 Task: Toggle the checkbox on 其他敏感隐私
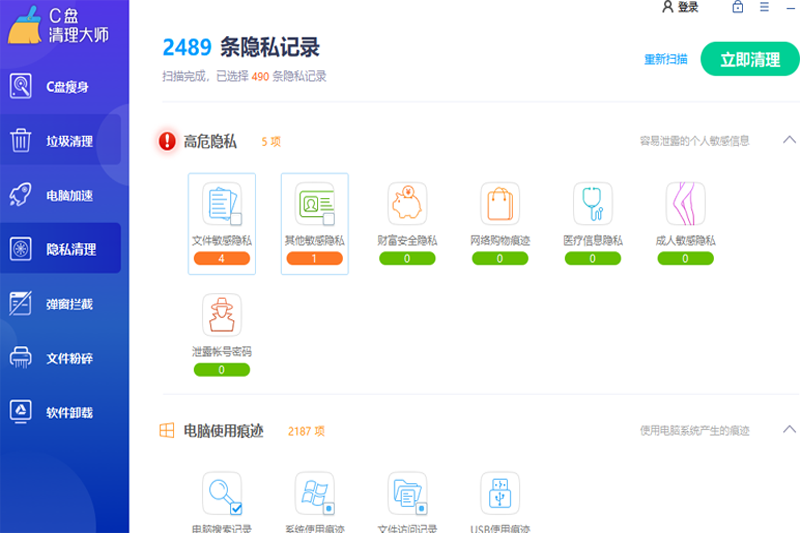329,219
